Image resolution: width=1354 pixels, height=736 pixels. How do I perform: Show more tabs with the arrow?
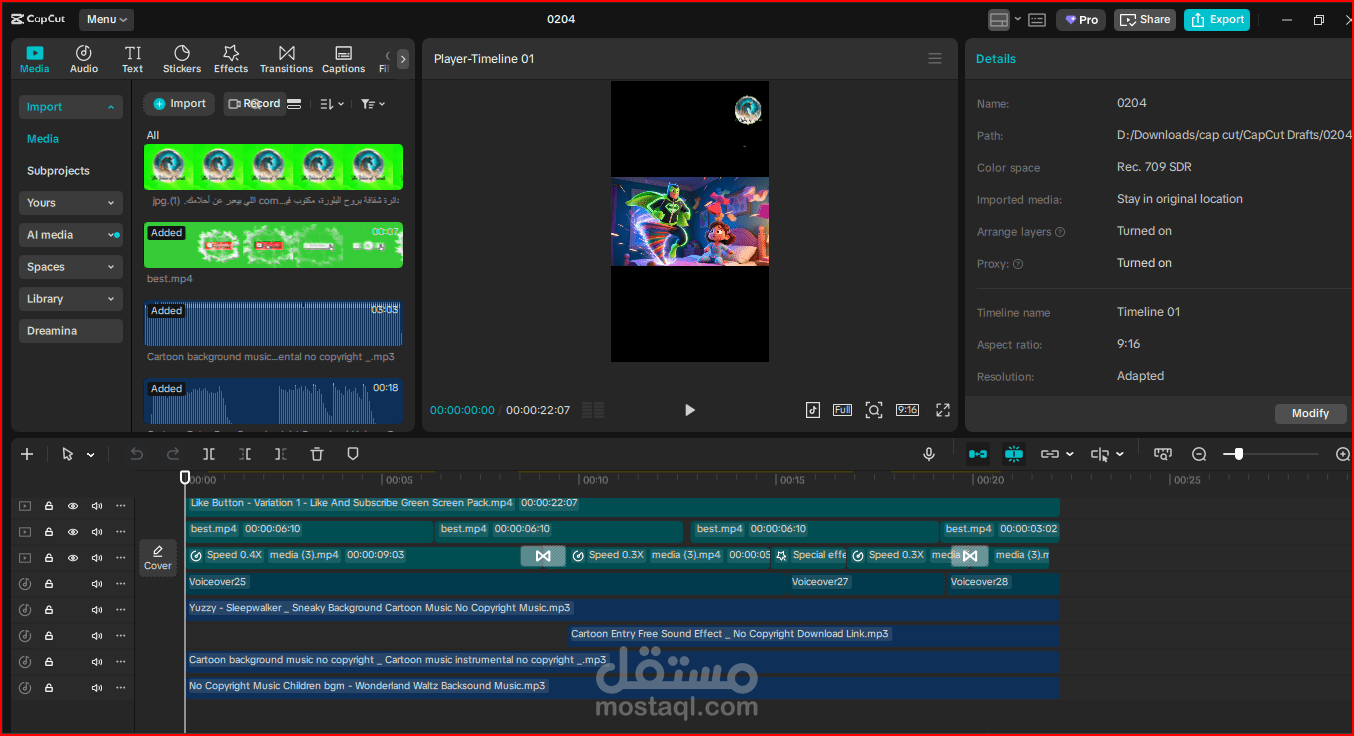tap(403, 59)
